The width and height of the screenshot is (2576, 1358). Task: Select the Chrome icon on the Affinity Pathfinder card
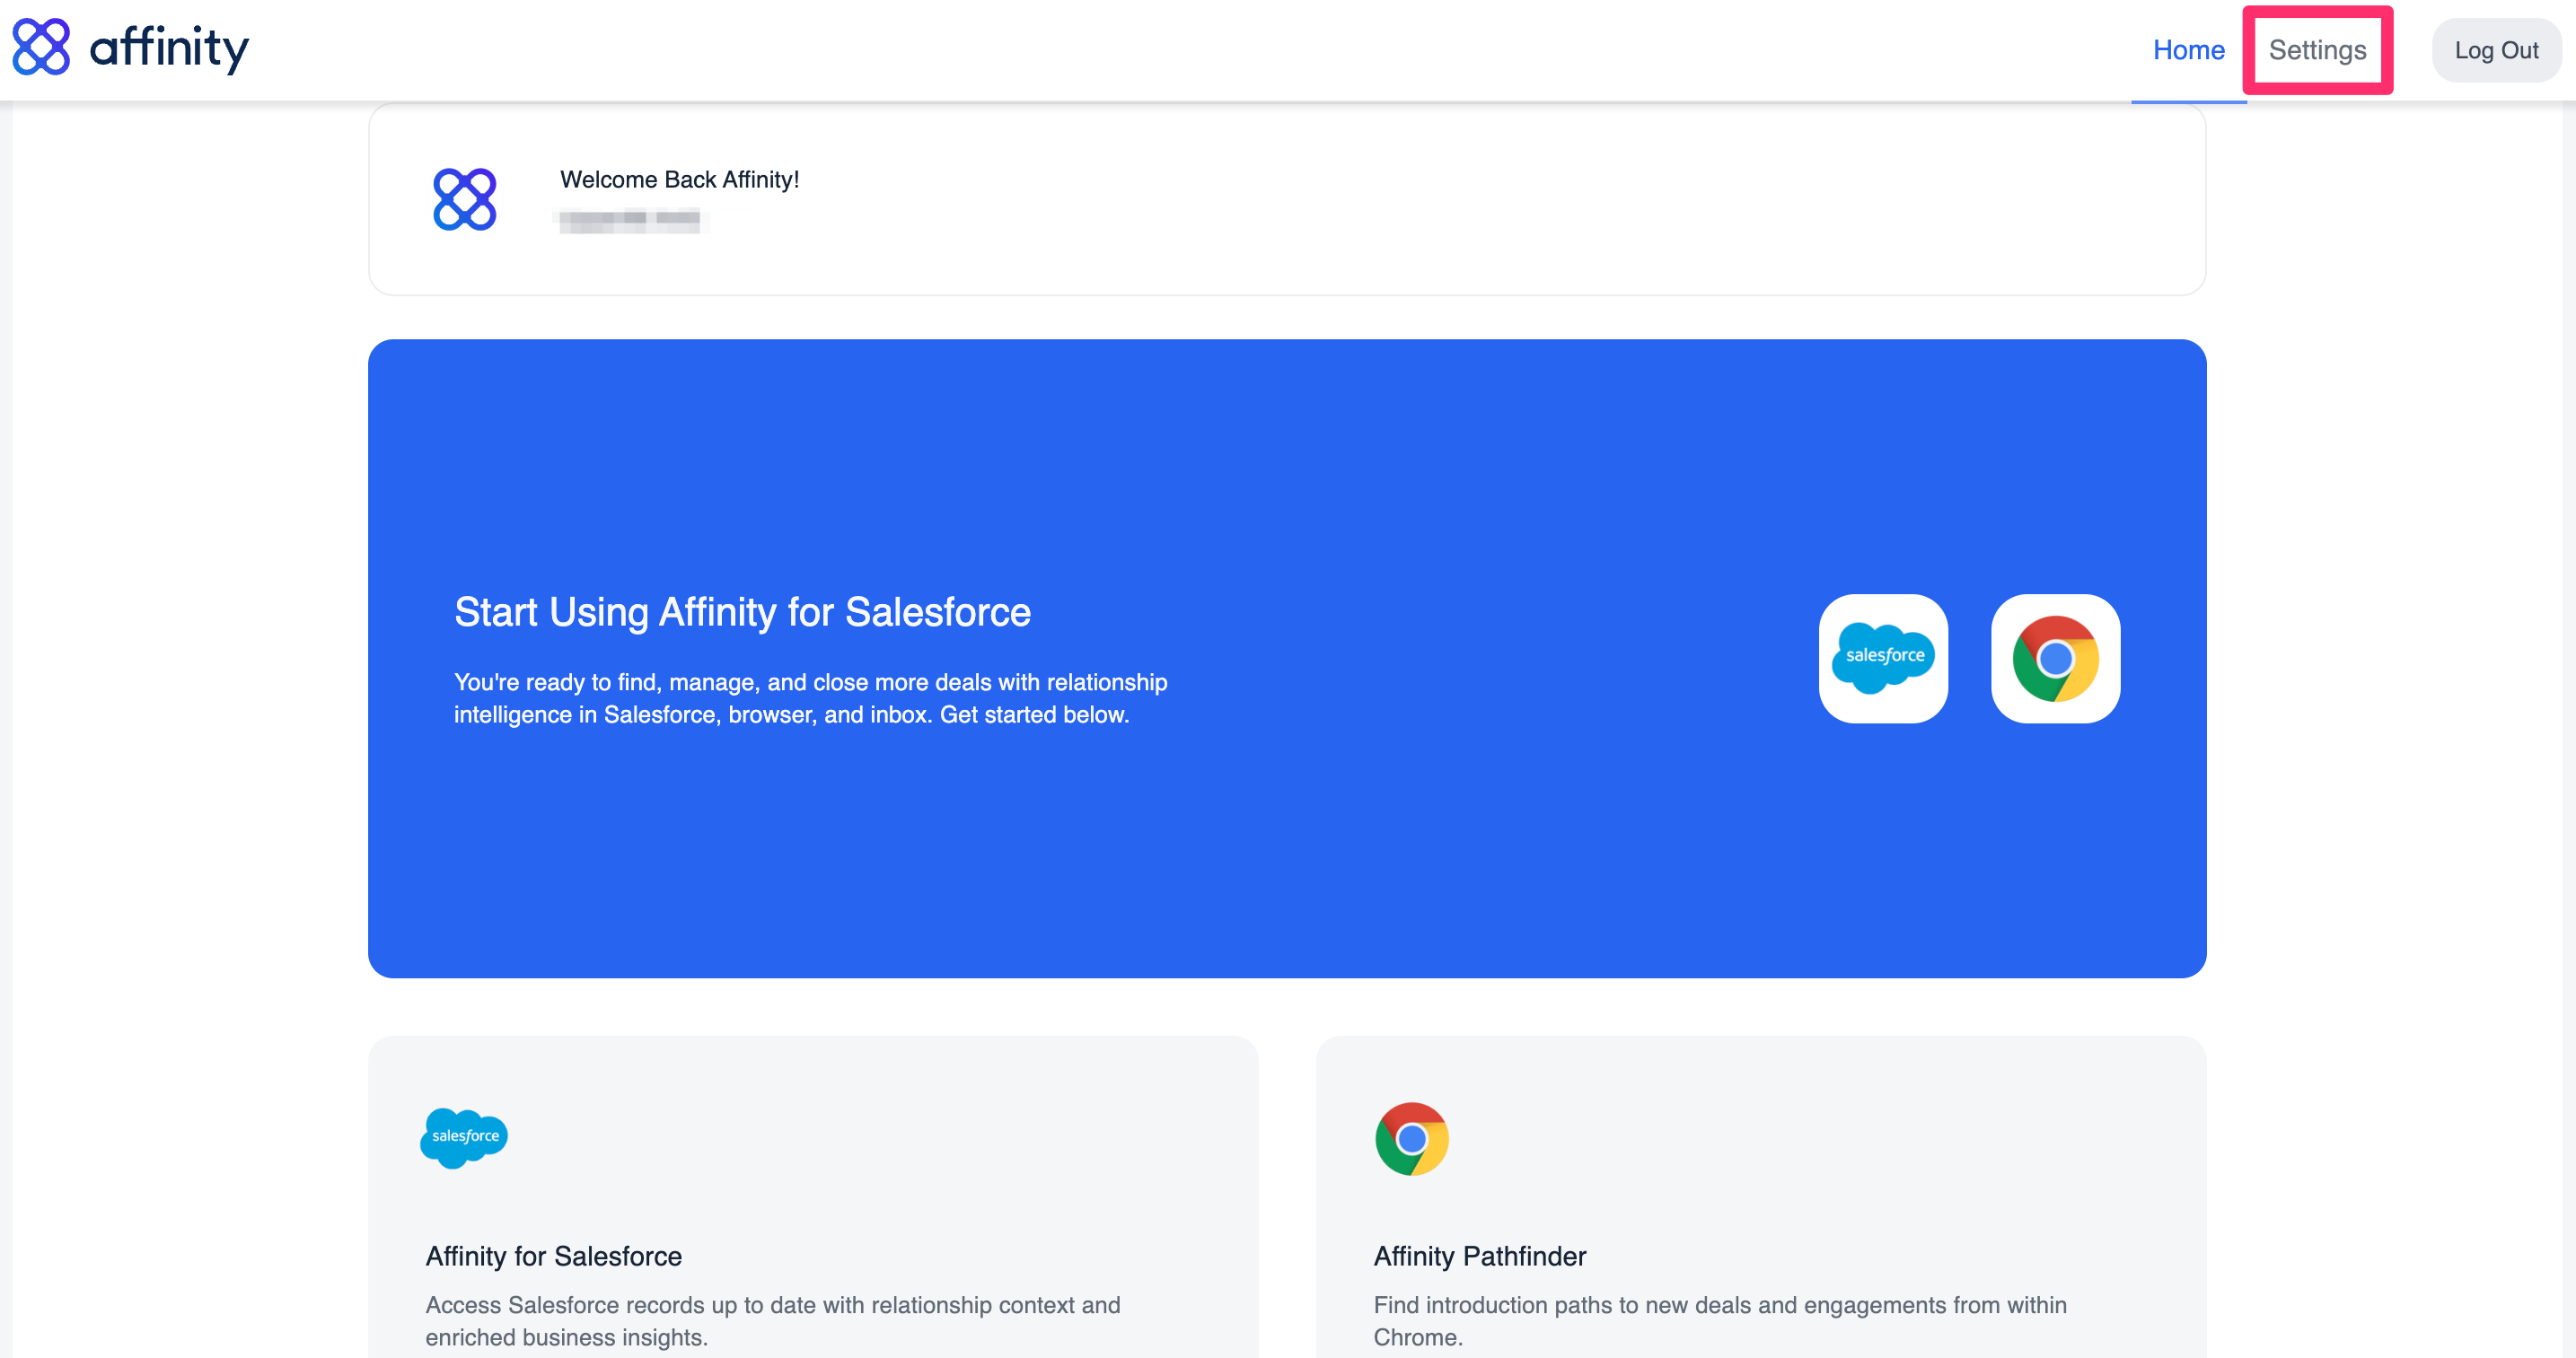click(1411, 1138)
